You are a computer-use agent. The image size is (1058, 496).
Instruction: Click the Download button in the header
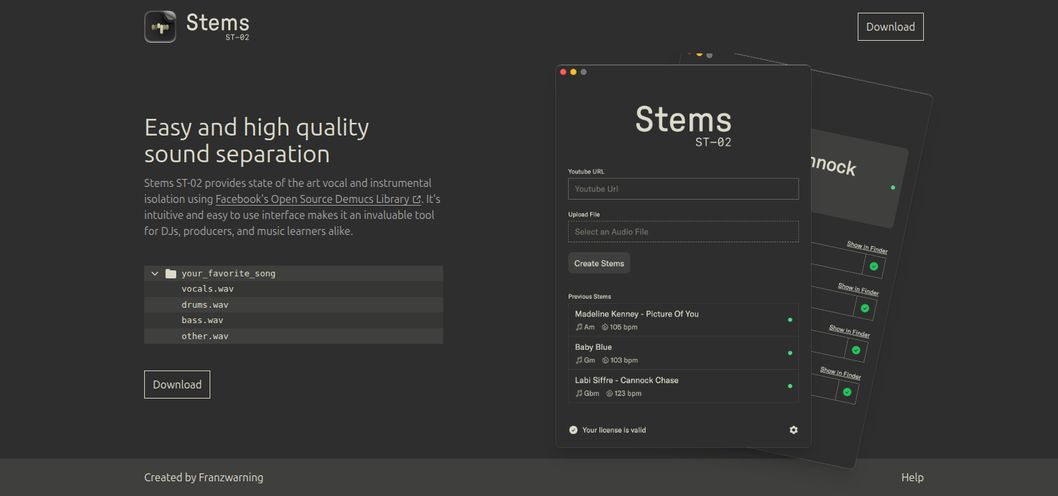click(x=890, y=27)
